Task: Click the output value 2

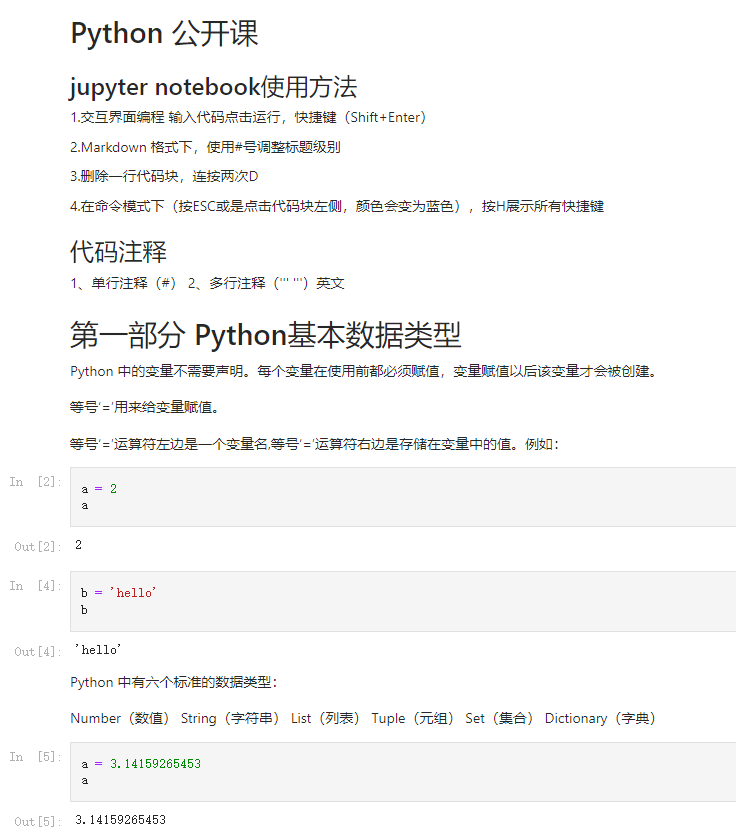Action: 78,545
